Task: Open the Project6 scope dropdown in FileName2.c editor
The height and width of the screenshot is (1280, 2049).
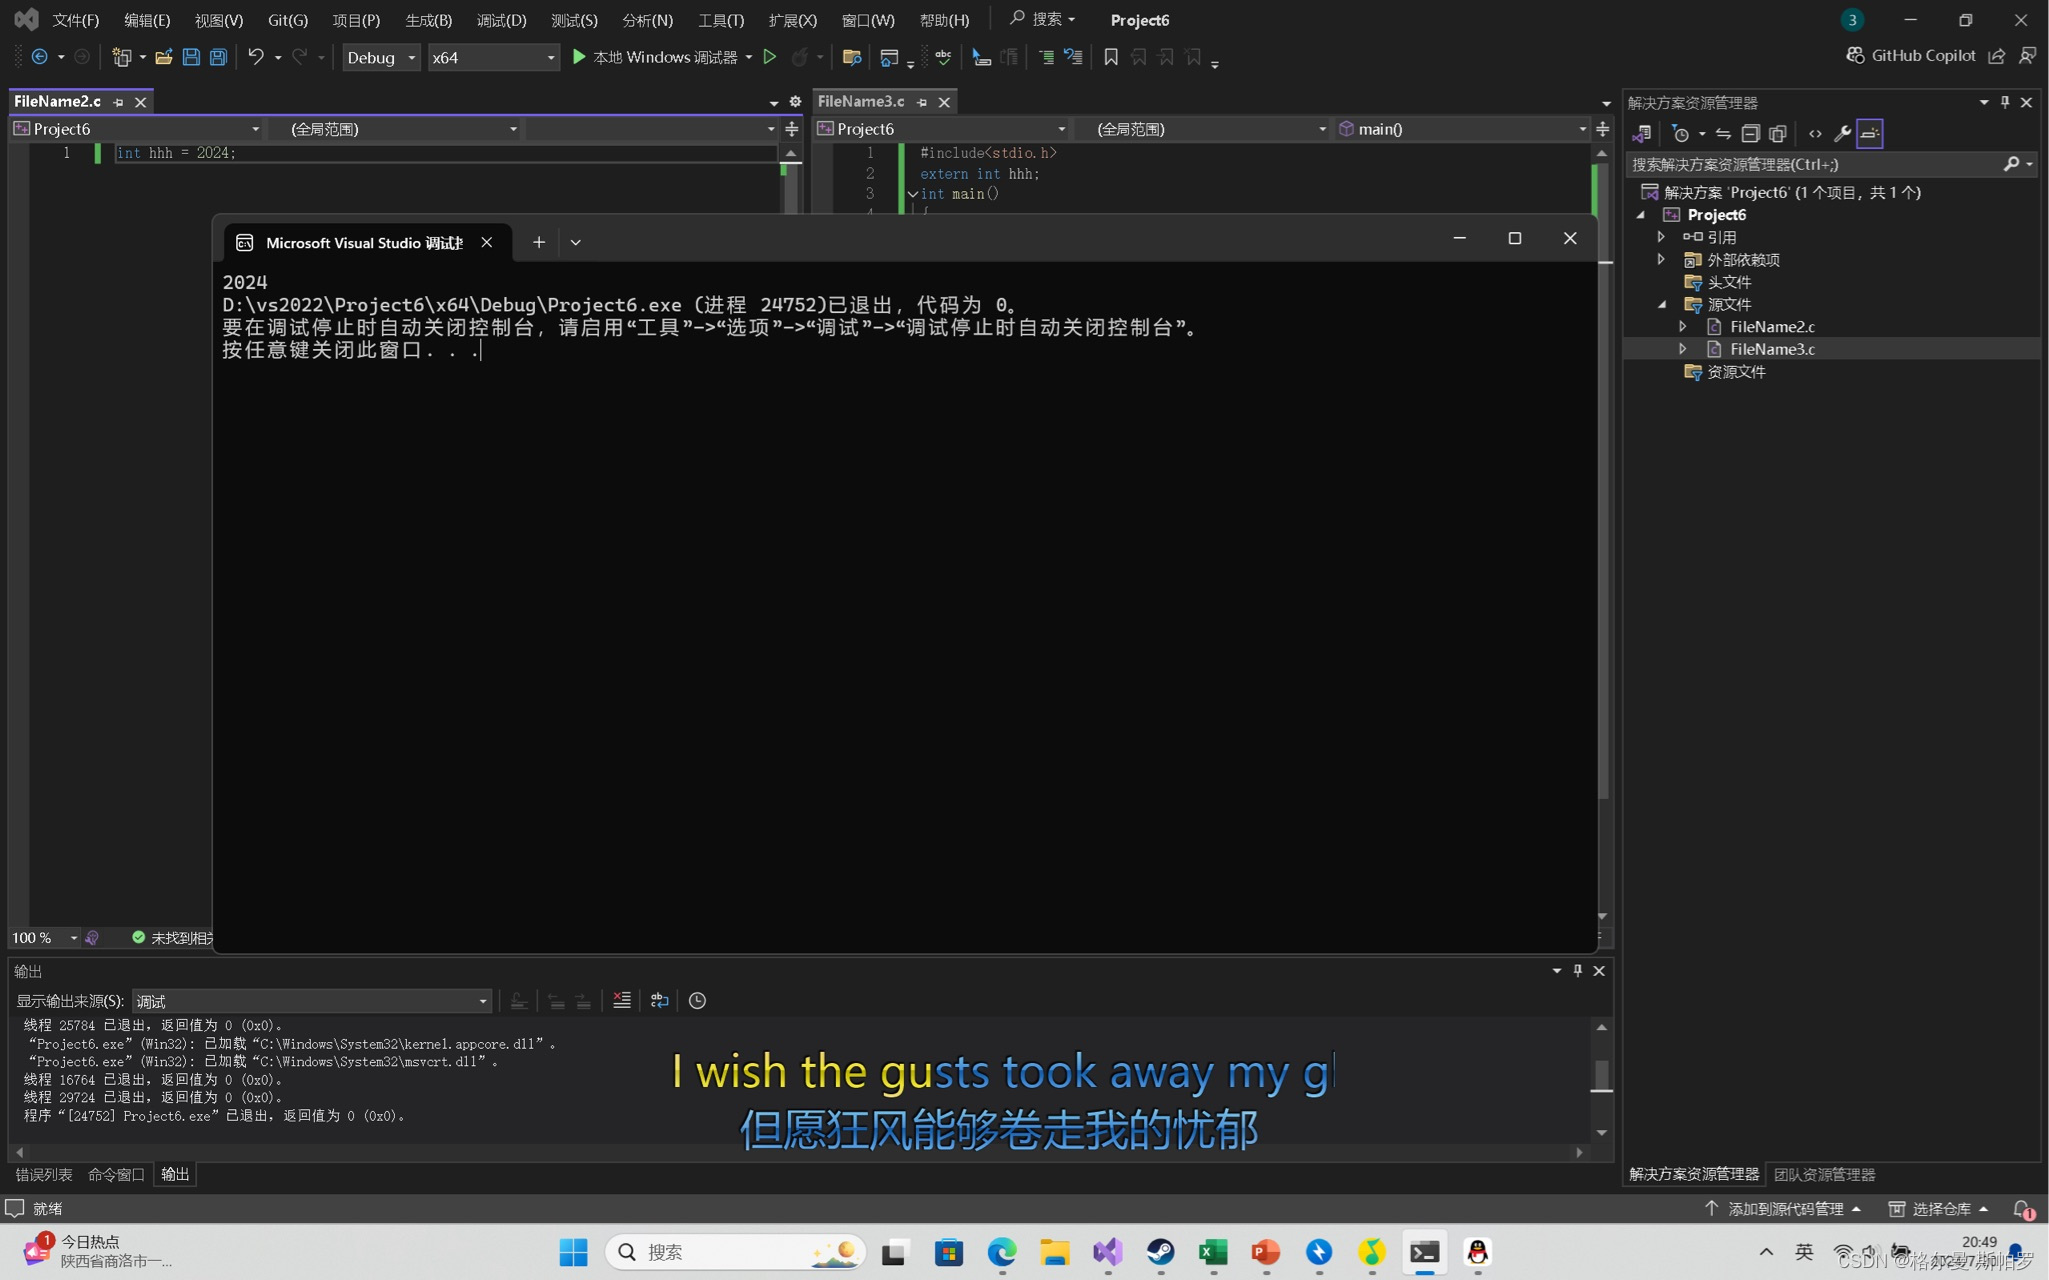Action: pyautogui.click(x=137, y=129)
